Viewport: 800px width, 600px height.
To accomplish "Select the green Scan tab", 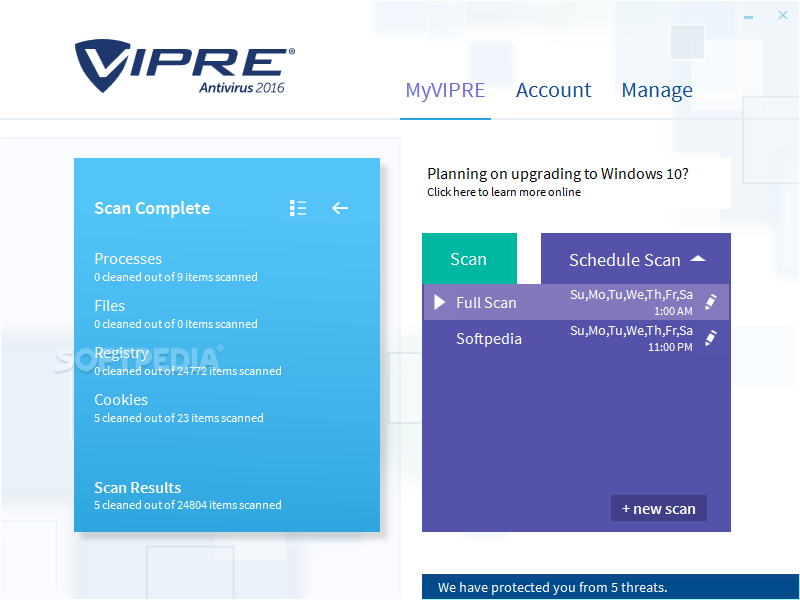I will [x=469, y=259].
